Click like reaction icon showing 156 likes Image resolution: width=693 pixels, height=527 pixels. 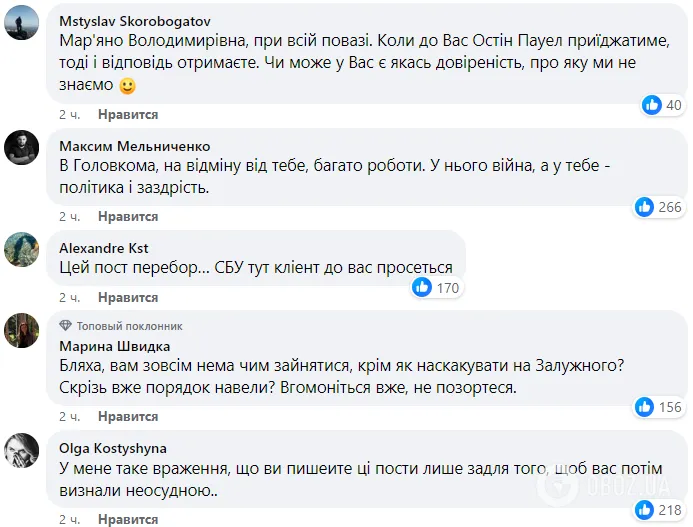(647, 406)
